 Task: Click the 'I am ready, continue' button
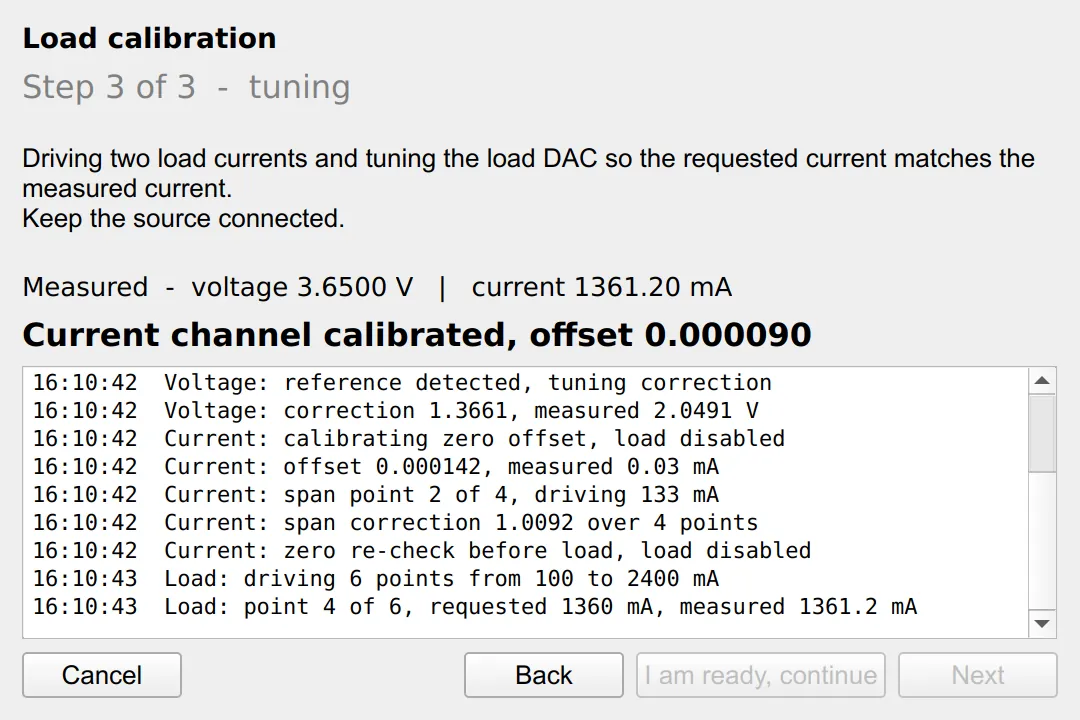click(x=760, y=675)
